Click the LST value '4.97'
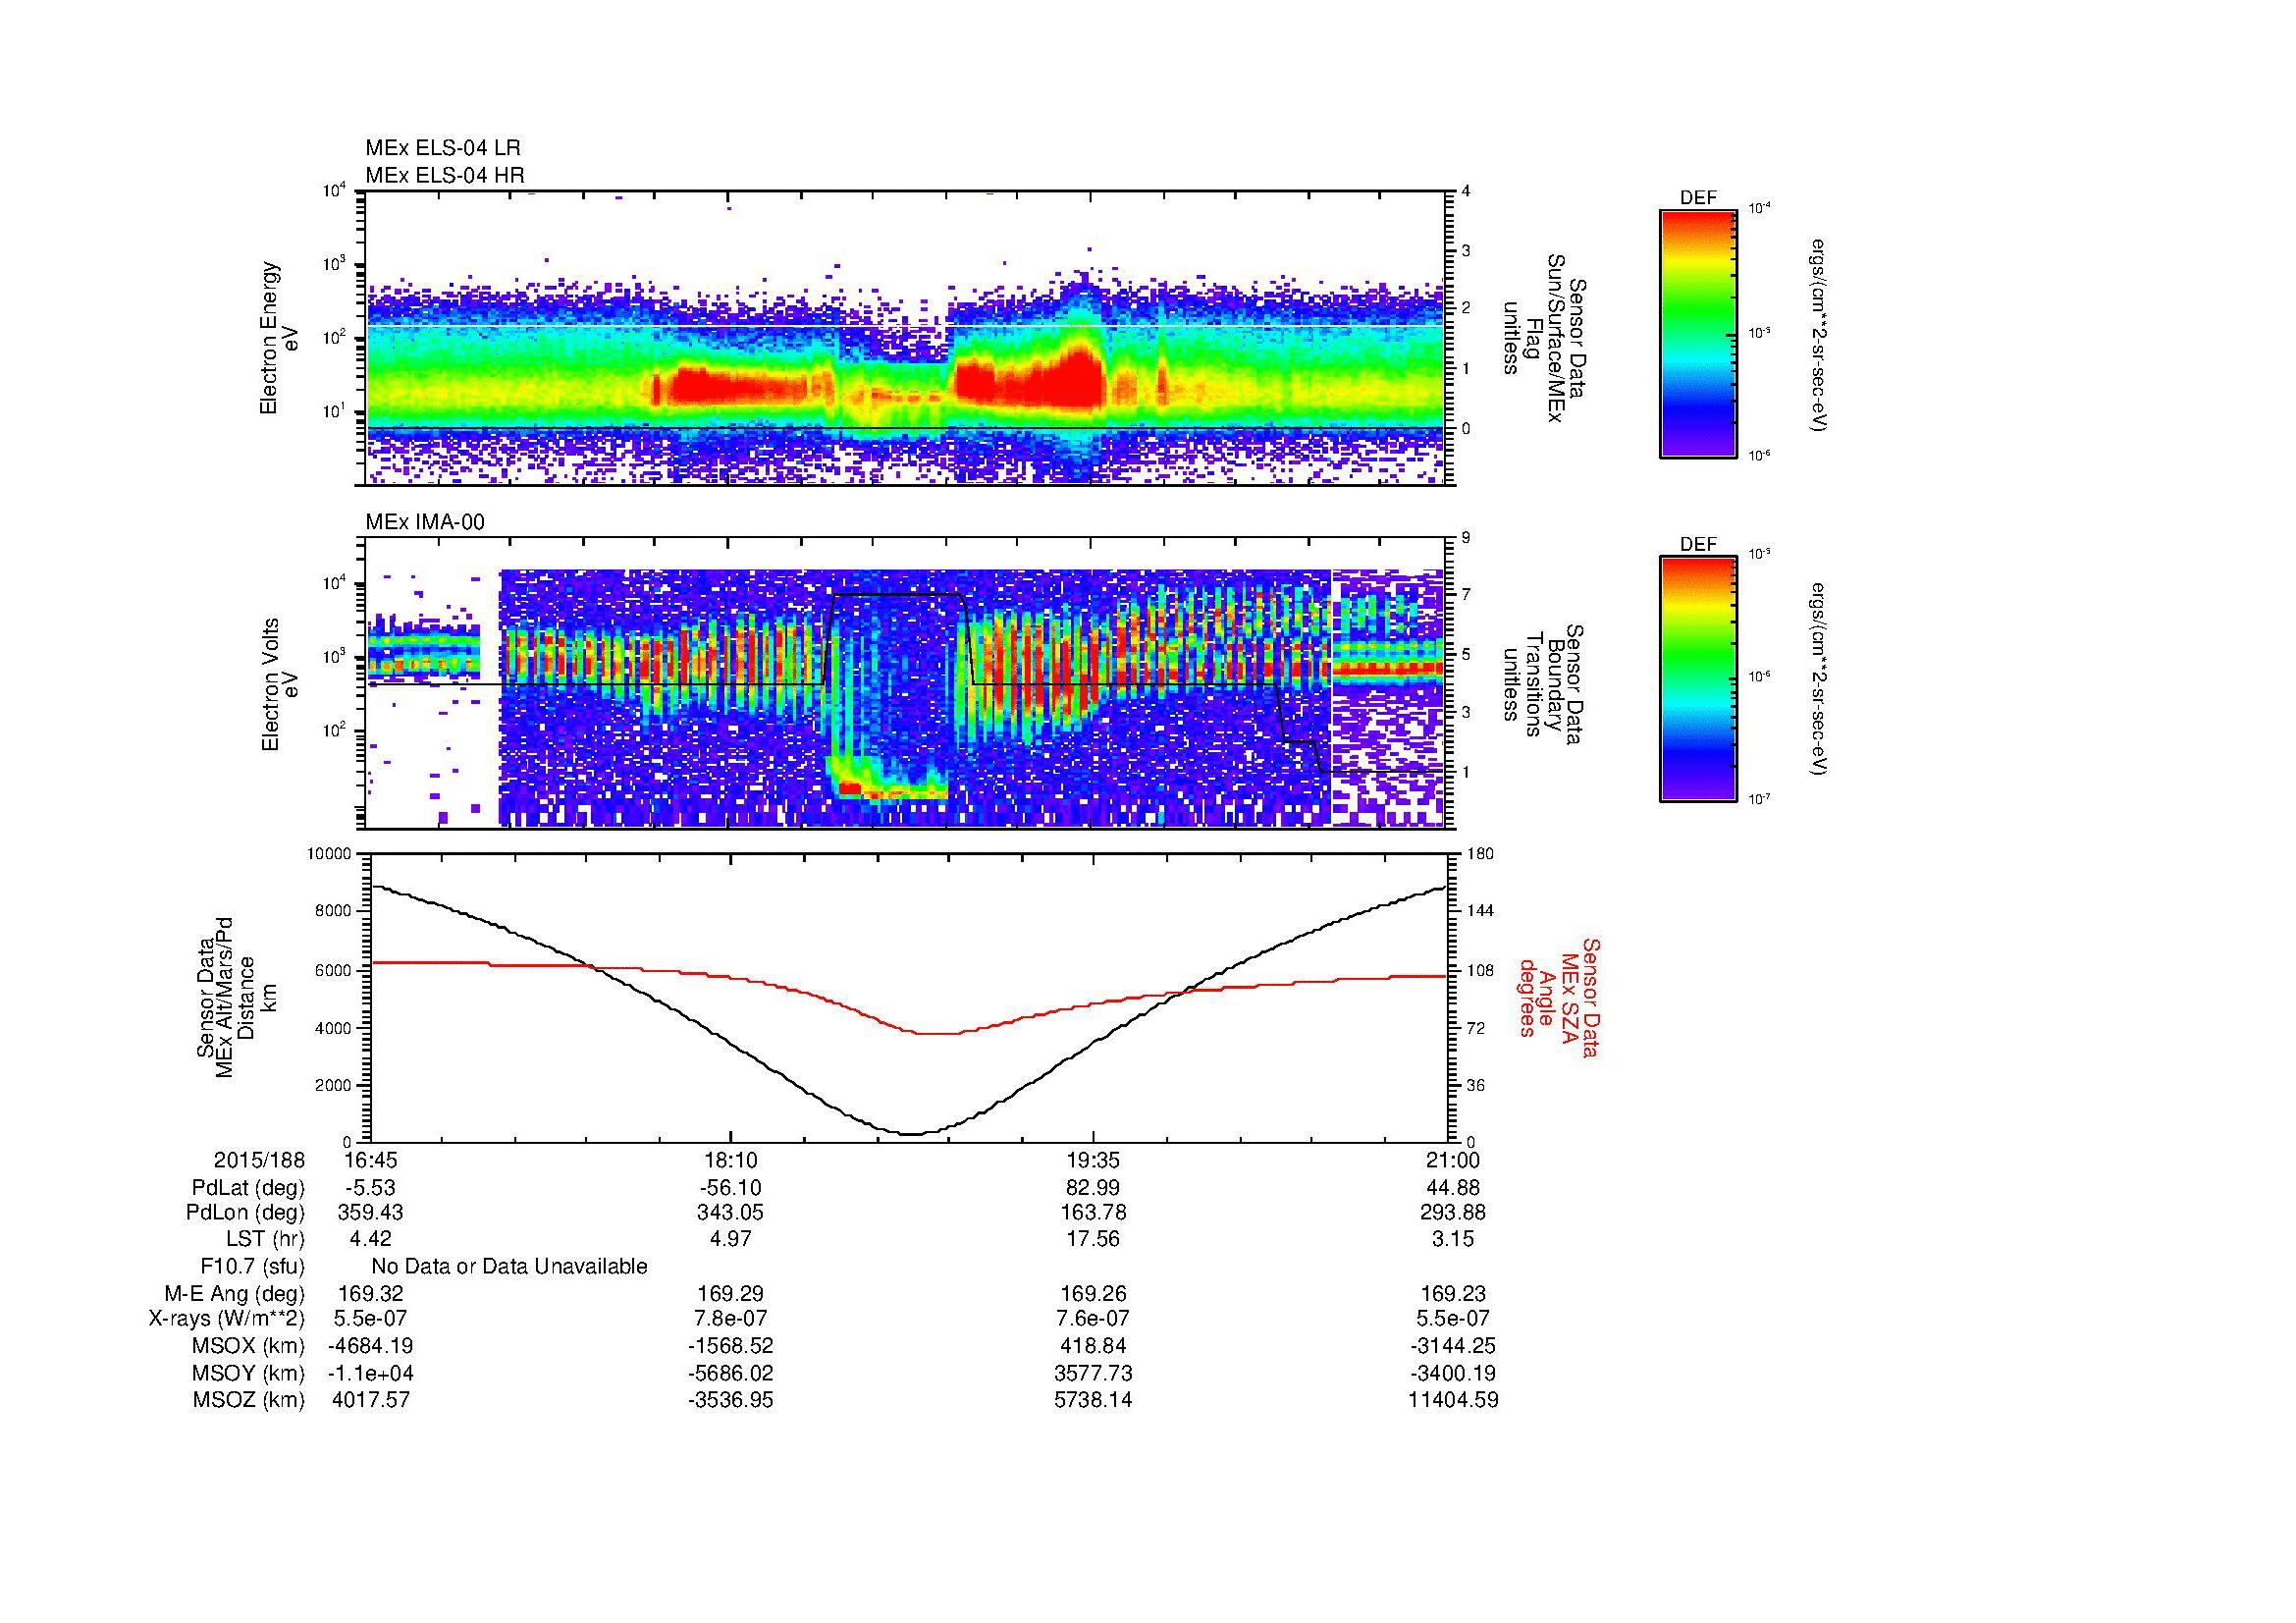Viewport: 2296px width, 1623px height. (x=731, y=1239)
